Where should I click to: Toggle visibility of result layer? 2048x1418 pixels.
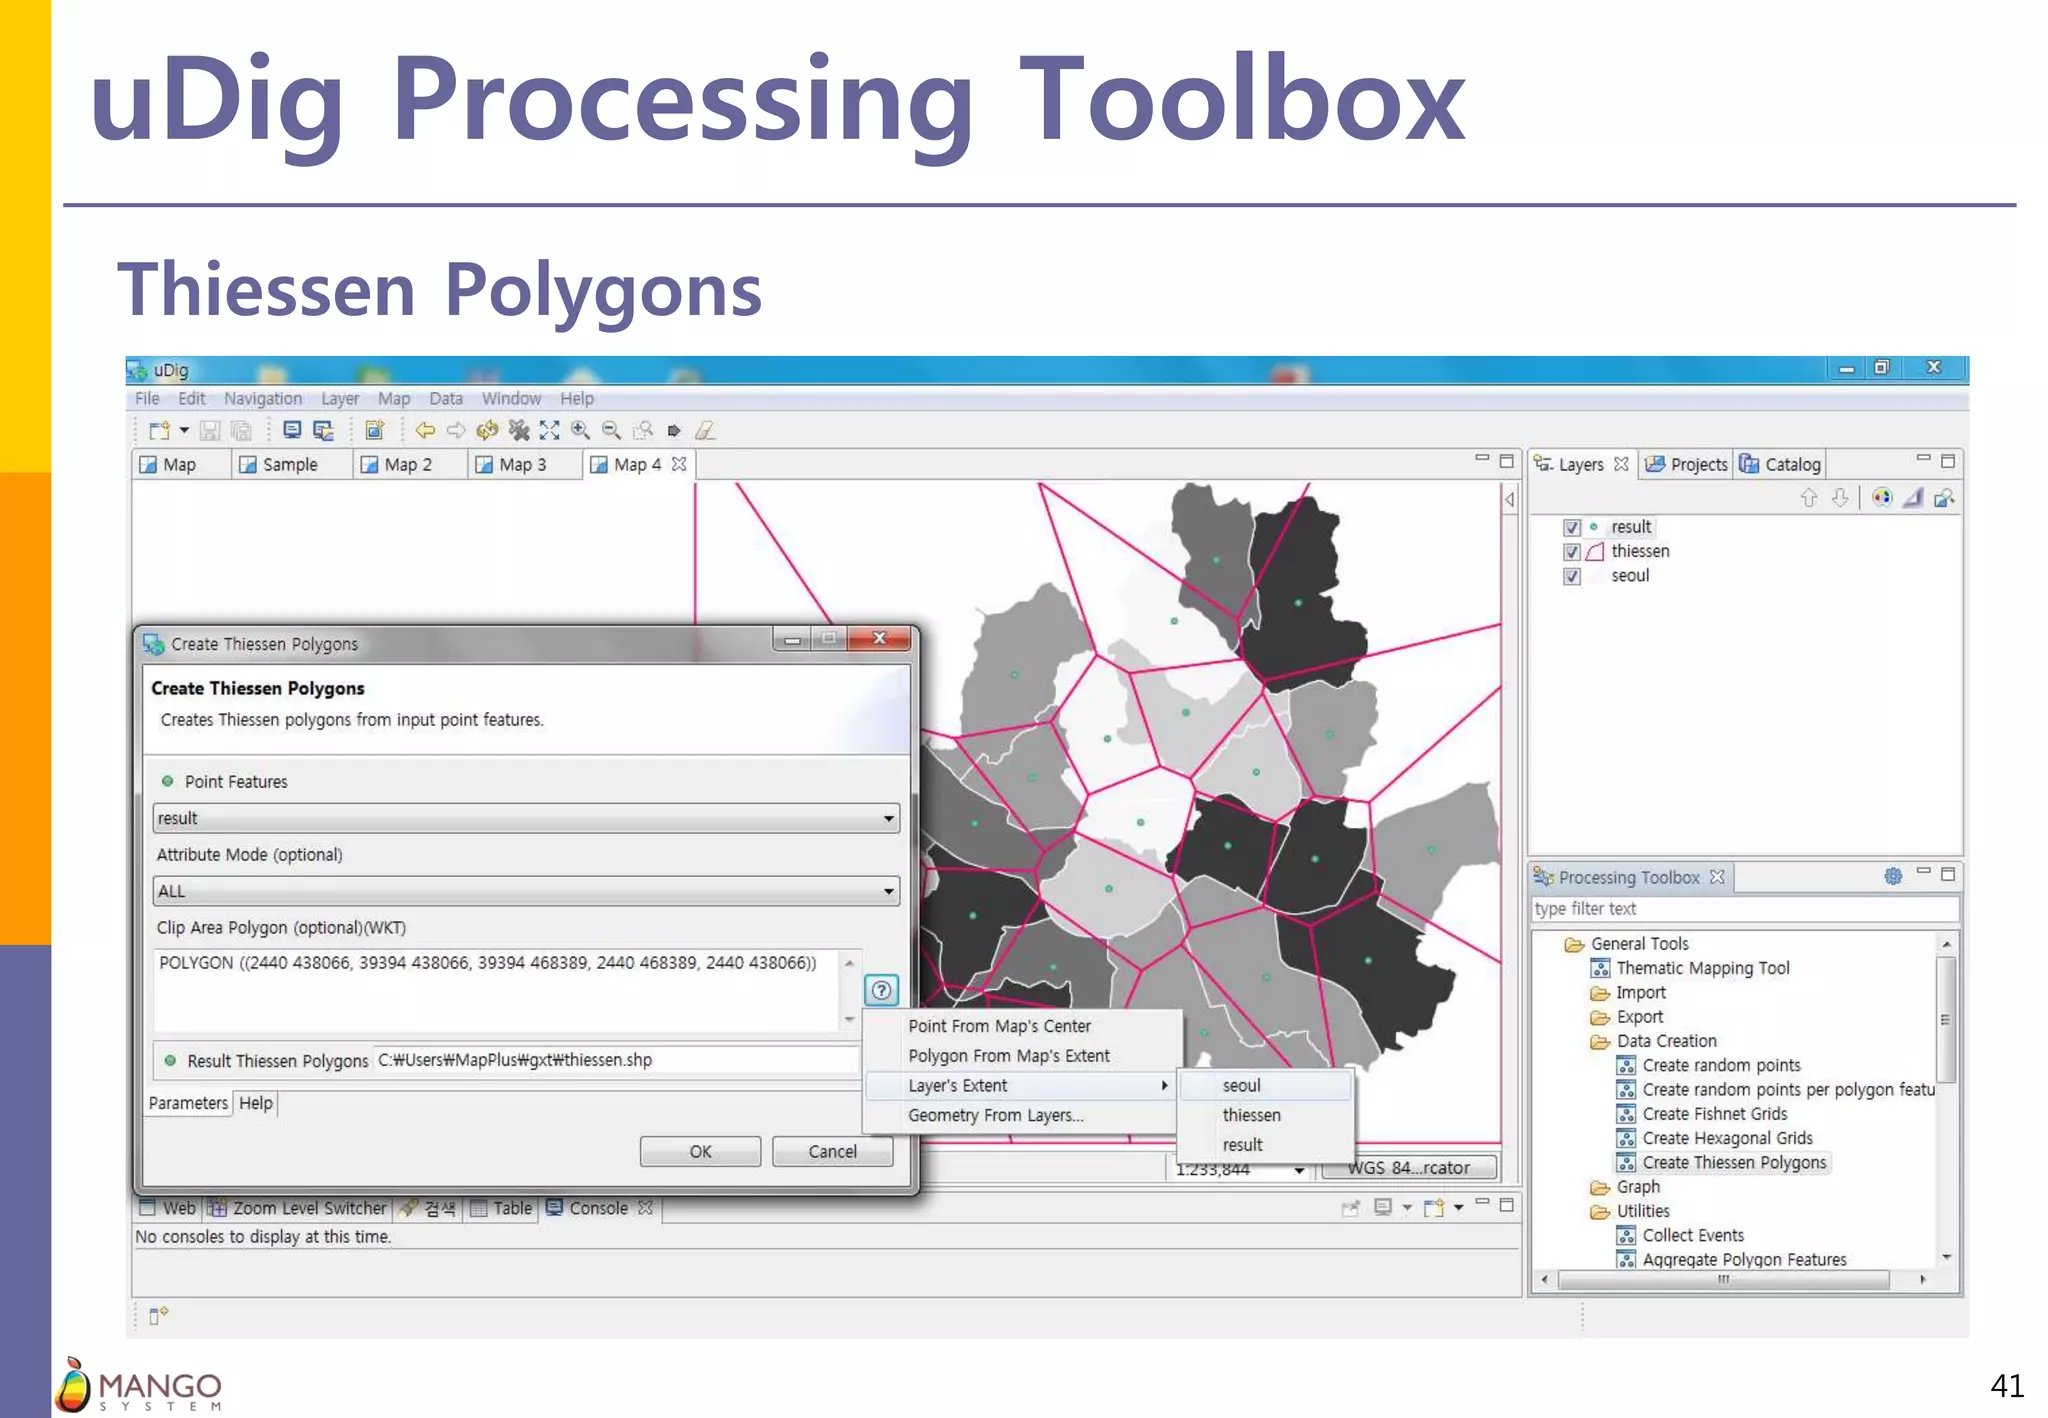pos(1572,527)
